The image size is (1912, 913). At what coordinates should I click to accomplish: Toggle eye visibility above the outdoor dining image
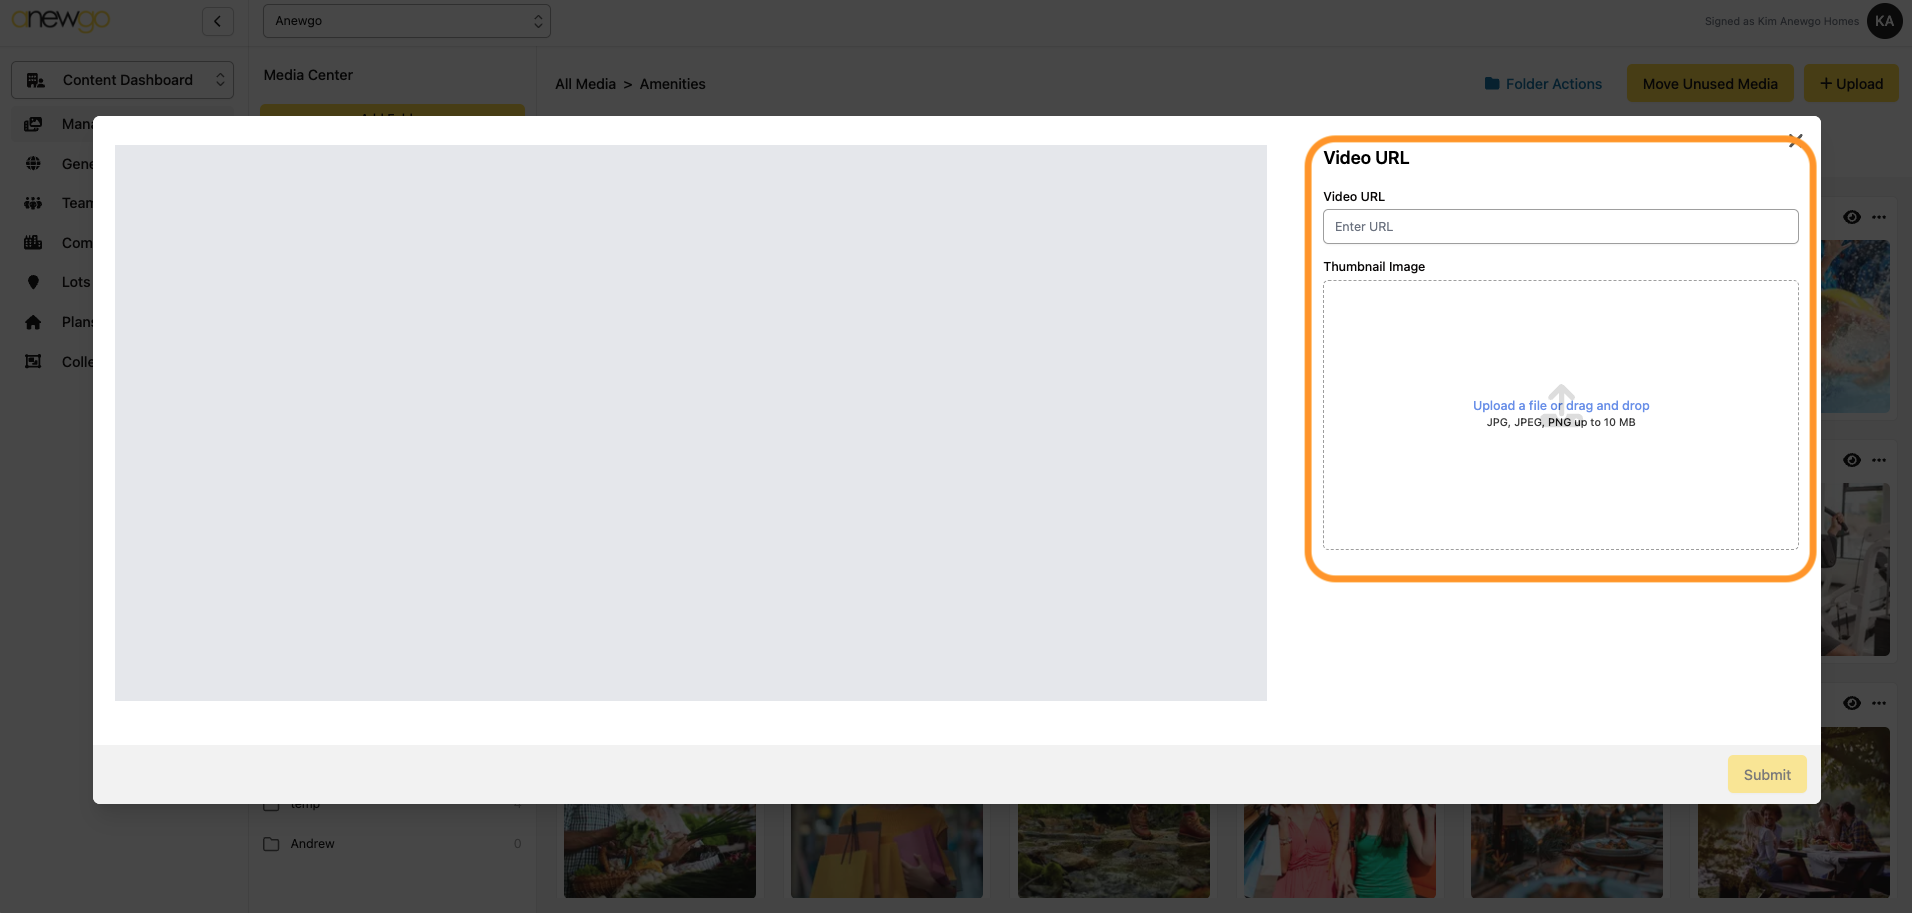click(1851, 703)
